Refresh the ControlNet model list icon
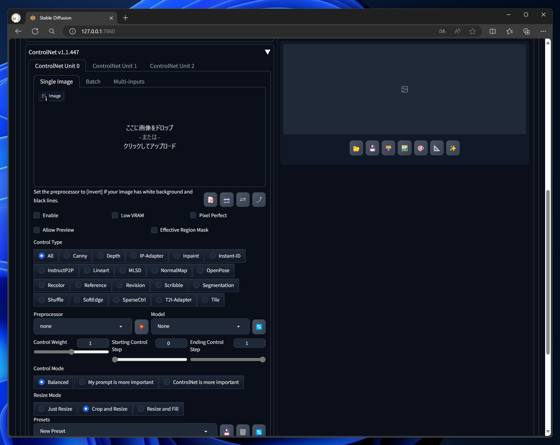This screenshot has width=560, height=445. tap(259, 327)
